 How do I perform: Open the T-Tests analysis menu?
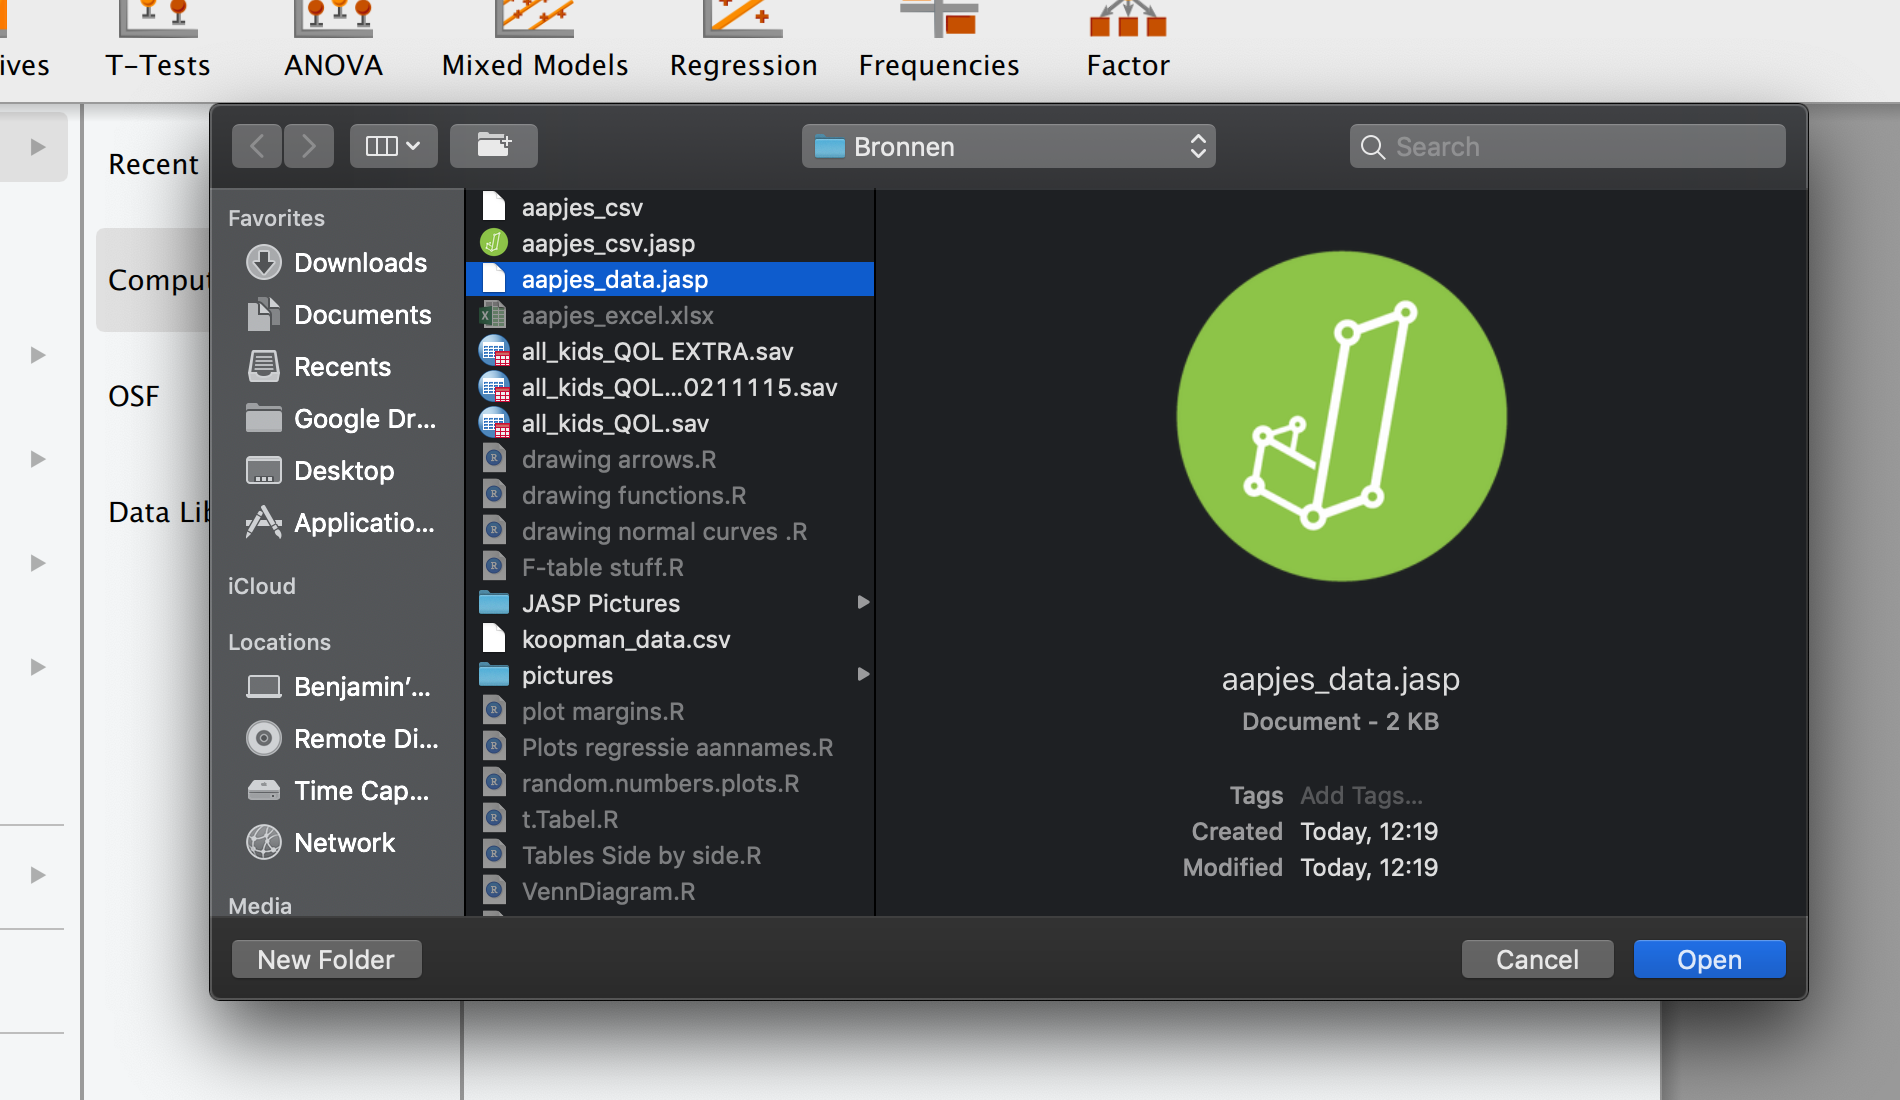[158, 42]
